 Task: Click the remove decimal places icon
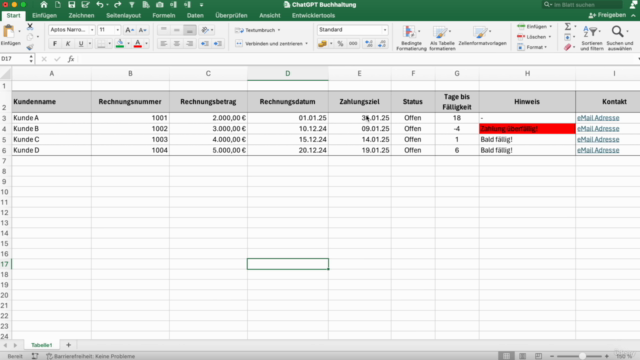click(382, 44)
